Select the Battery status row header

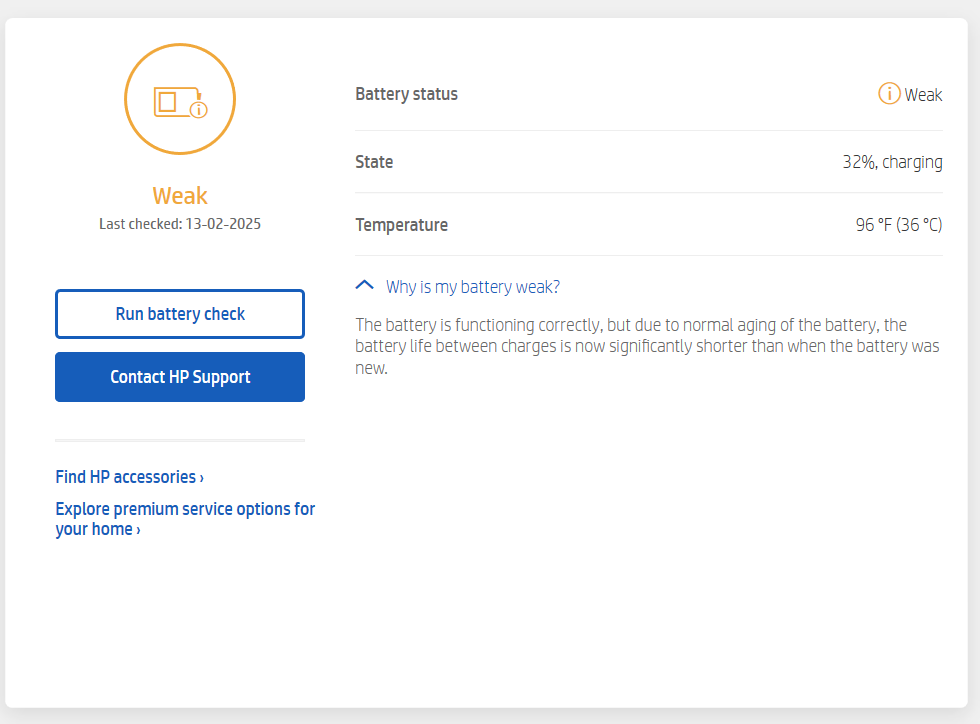pos(406,94)
